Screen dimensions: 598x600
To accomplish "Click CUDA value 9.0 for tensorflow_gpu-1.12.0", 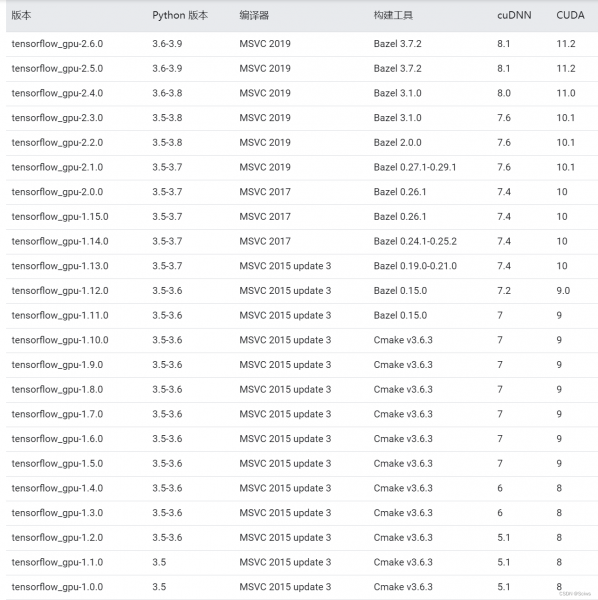I will [x=563, y=291].
